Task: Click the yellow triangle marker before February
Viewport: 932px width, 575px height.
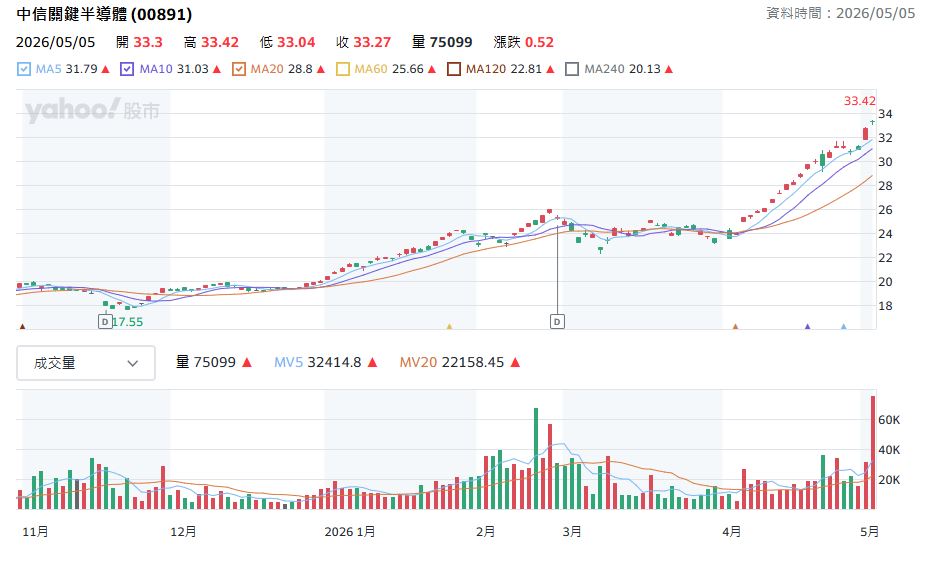Action: tap(449, 326)
